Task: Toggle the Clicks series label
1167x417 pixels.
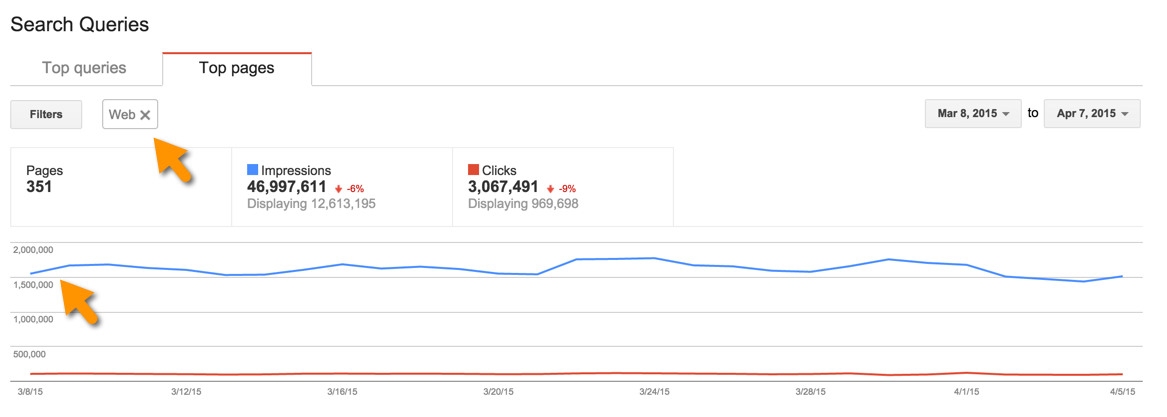Action: click(500, 170)
